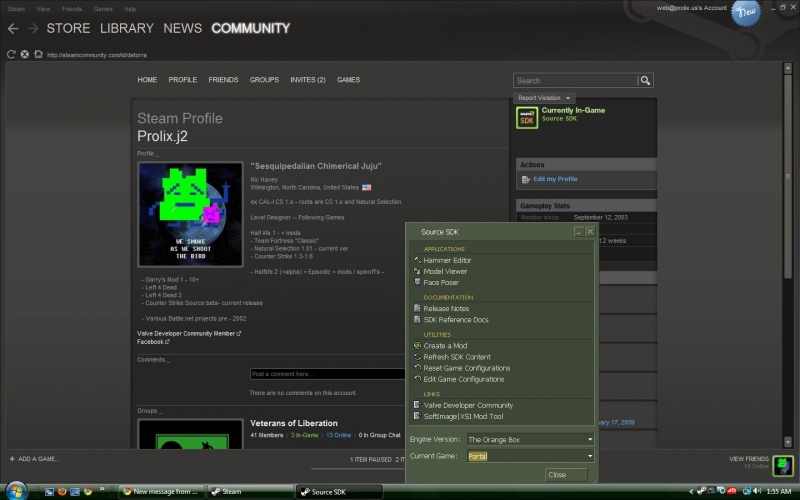Switch to Chrome New message taskbar button
The width and height of the screenshot is (800, 500).
pyautogui.click(x=161, y=492)
